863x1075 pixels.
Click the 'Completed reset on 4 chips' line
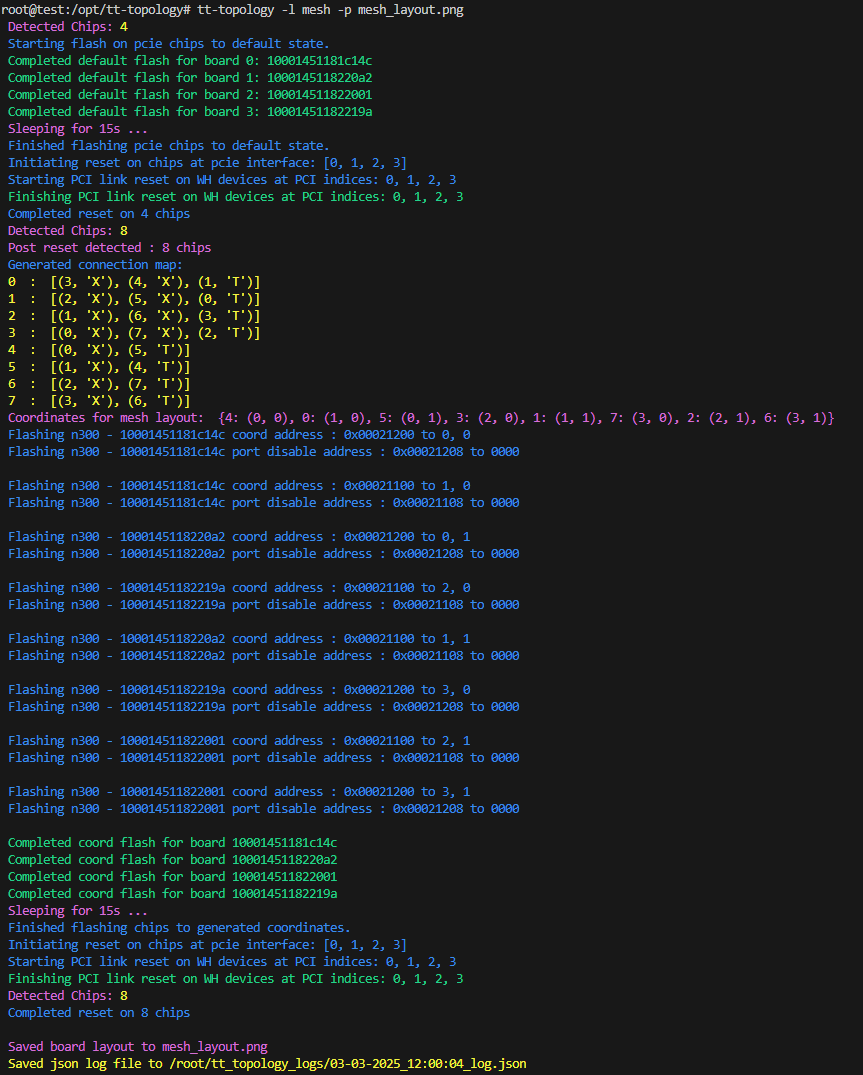tap(98, 214)
